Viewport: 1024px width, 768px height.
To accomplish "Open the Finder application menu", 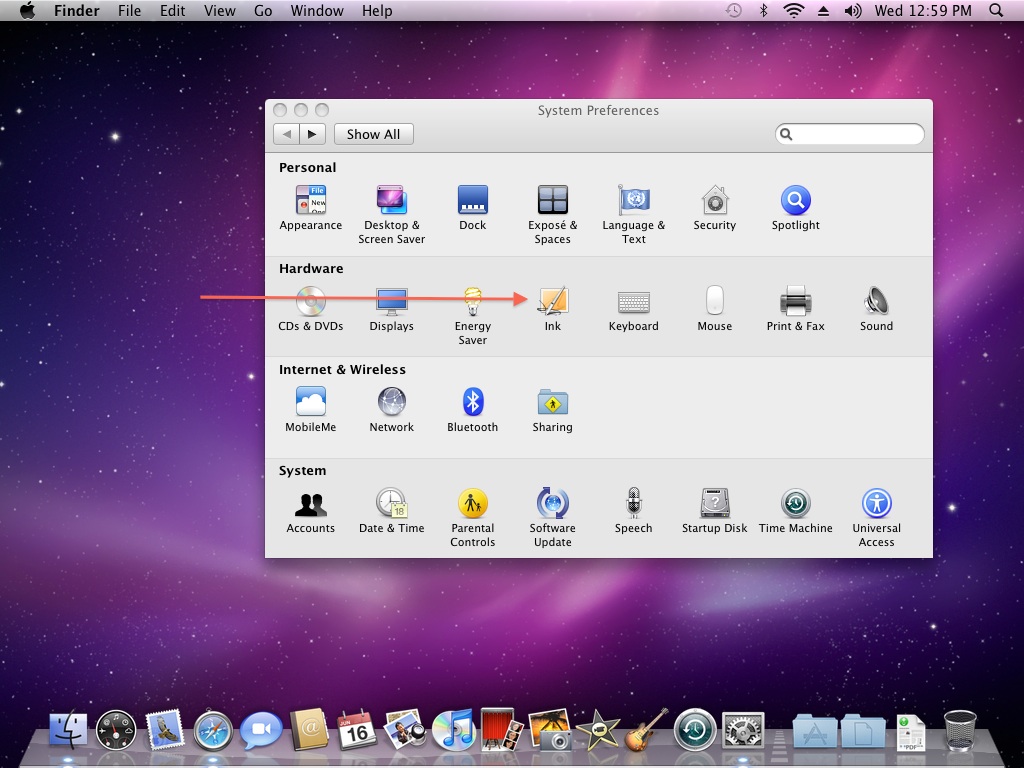I will (x=78, y=10).
